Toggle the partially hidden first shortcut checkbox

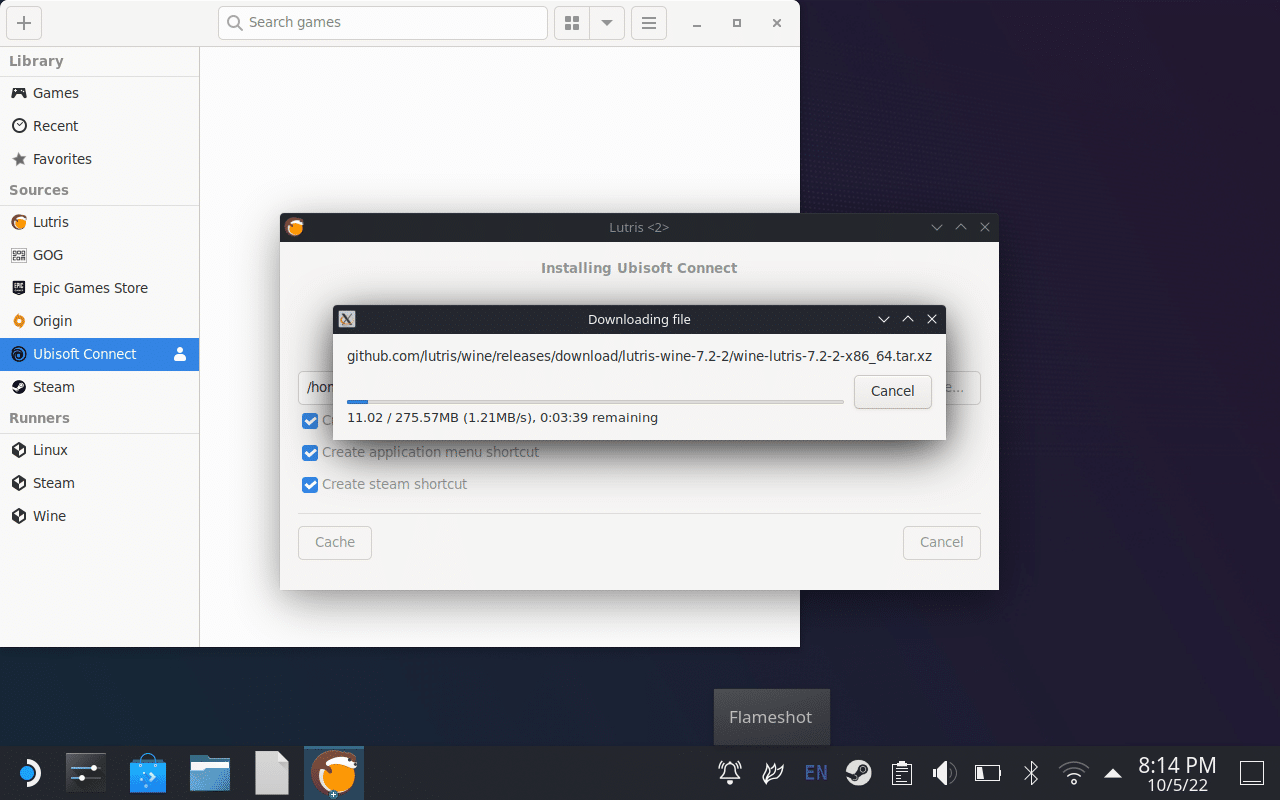click(x=310, y=421)
